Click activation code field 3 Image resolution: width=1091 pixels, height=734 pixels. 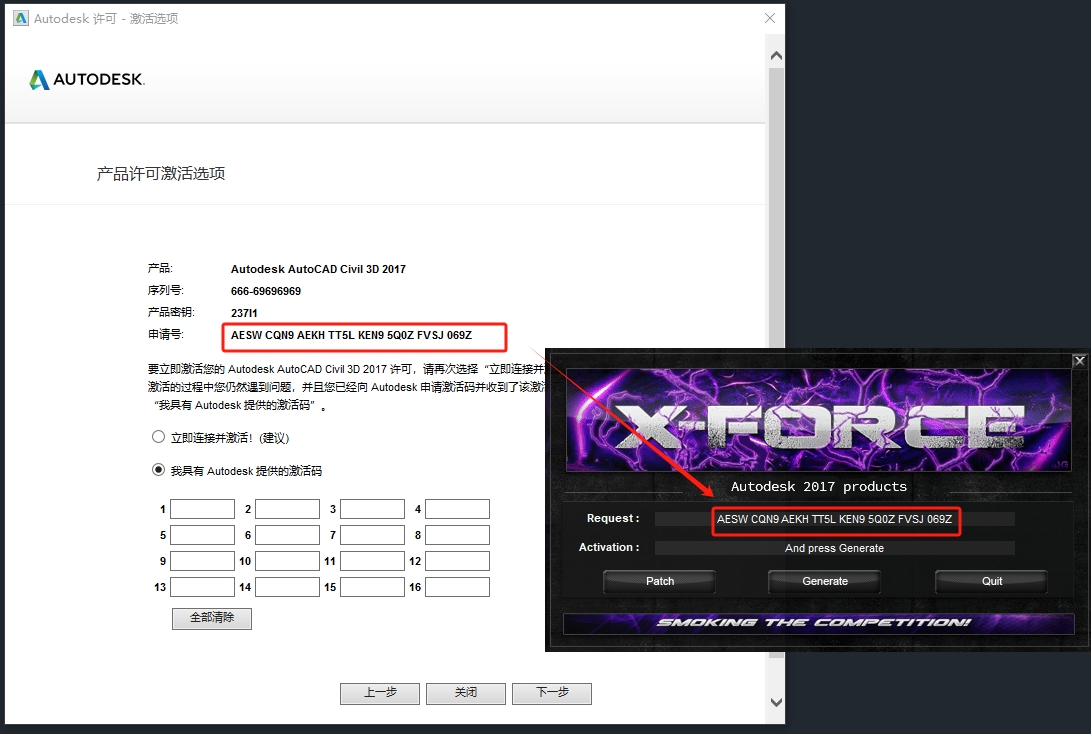[x=372, y=509]
